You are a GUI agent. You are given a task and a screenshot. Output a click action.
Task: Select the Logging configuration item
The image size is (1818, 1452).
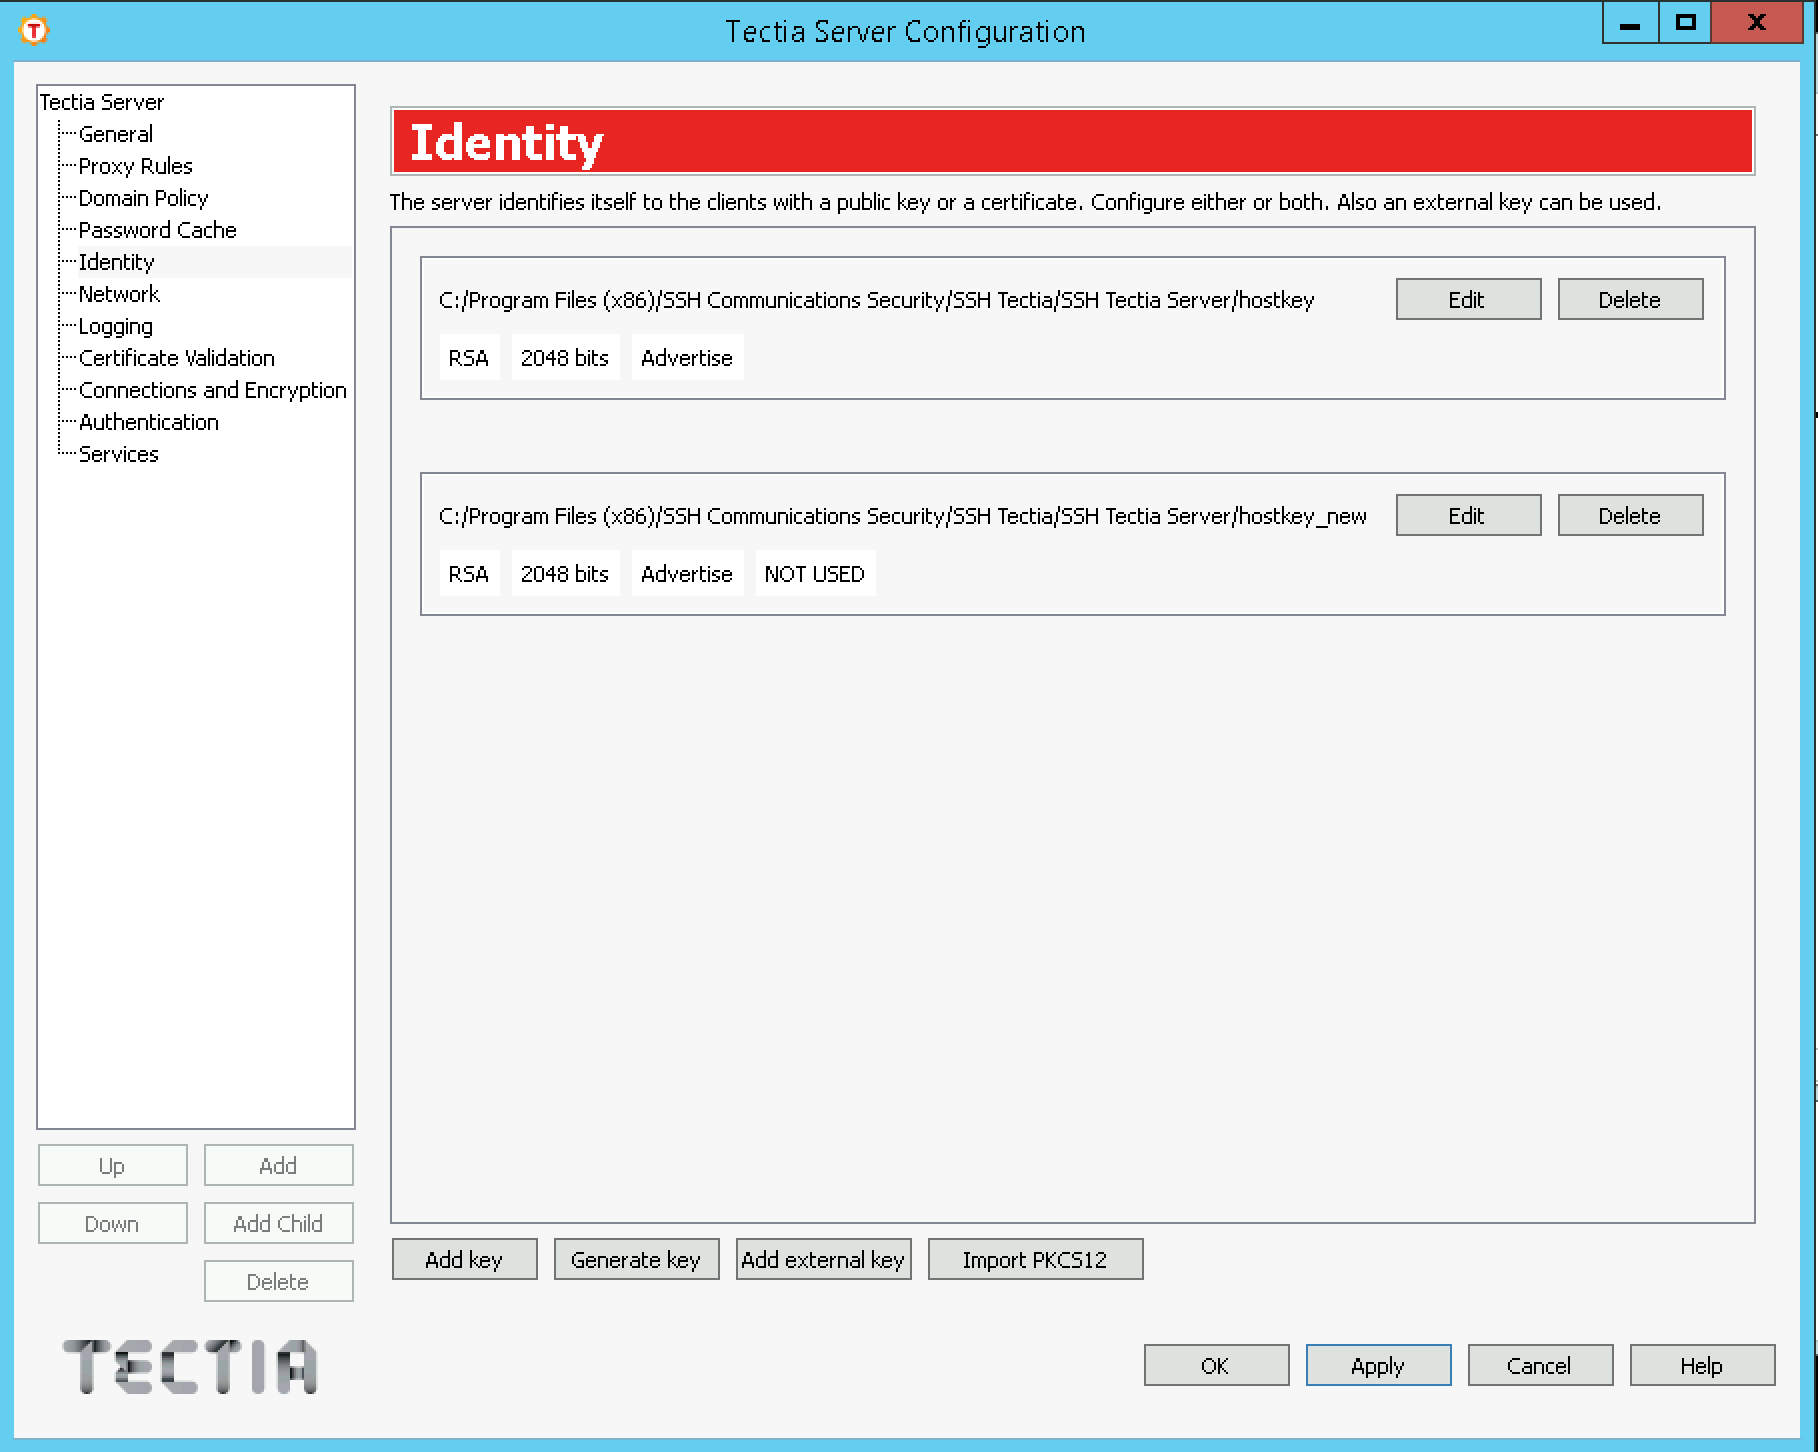(116, 326)
